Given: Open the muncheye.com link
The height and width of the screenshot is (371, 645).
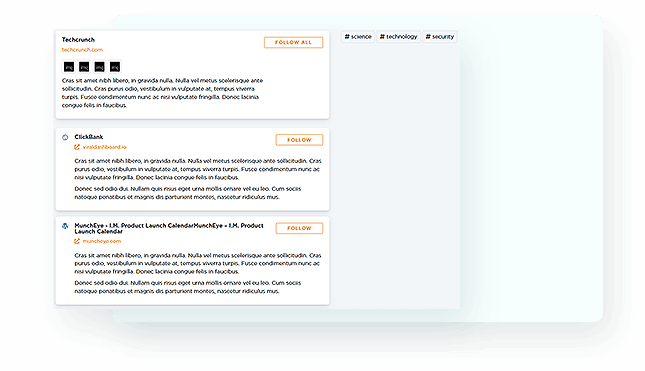Looking at the screenshot, I should [102, 241].
